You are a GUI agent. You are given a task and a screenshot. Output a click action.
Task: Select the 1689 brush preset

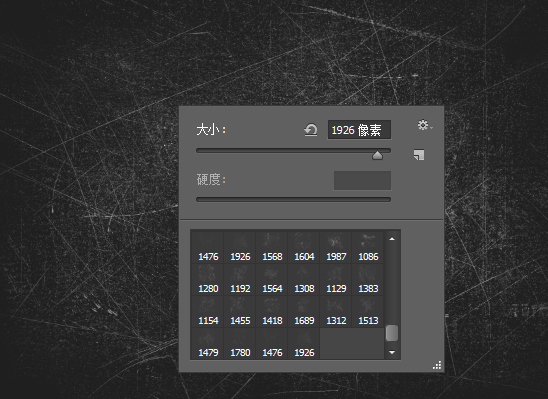pyautogui.click(x=304, y=311)
